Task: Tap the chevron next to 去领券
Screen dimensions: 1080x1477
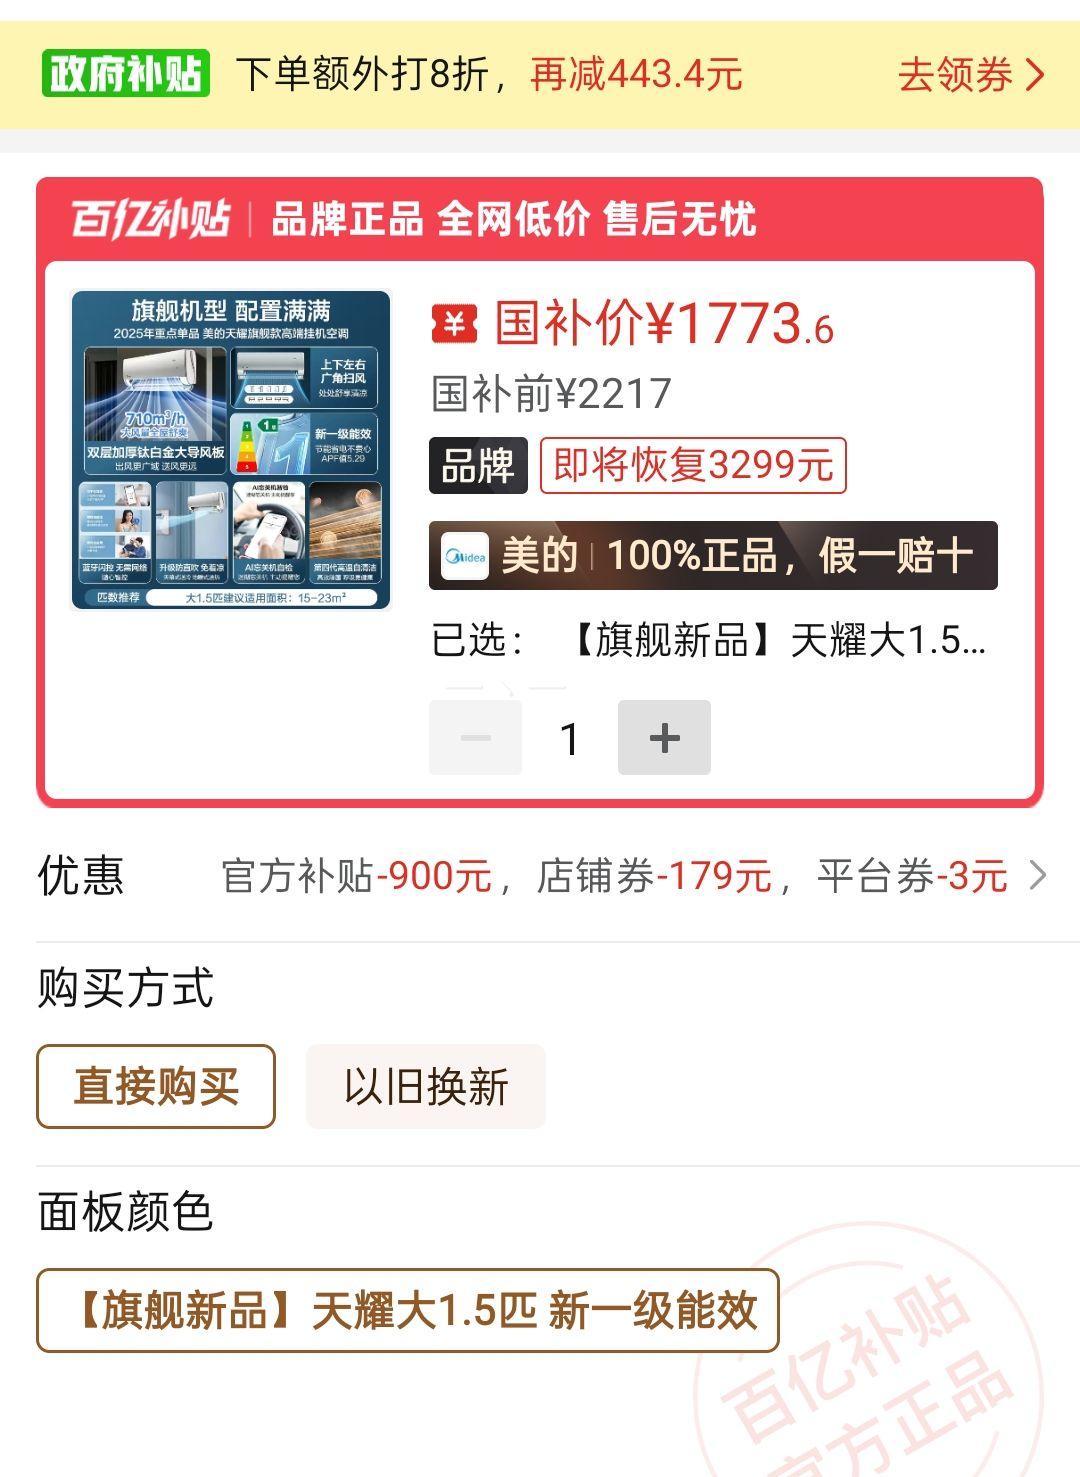Action: 1035,75
